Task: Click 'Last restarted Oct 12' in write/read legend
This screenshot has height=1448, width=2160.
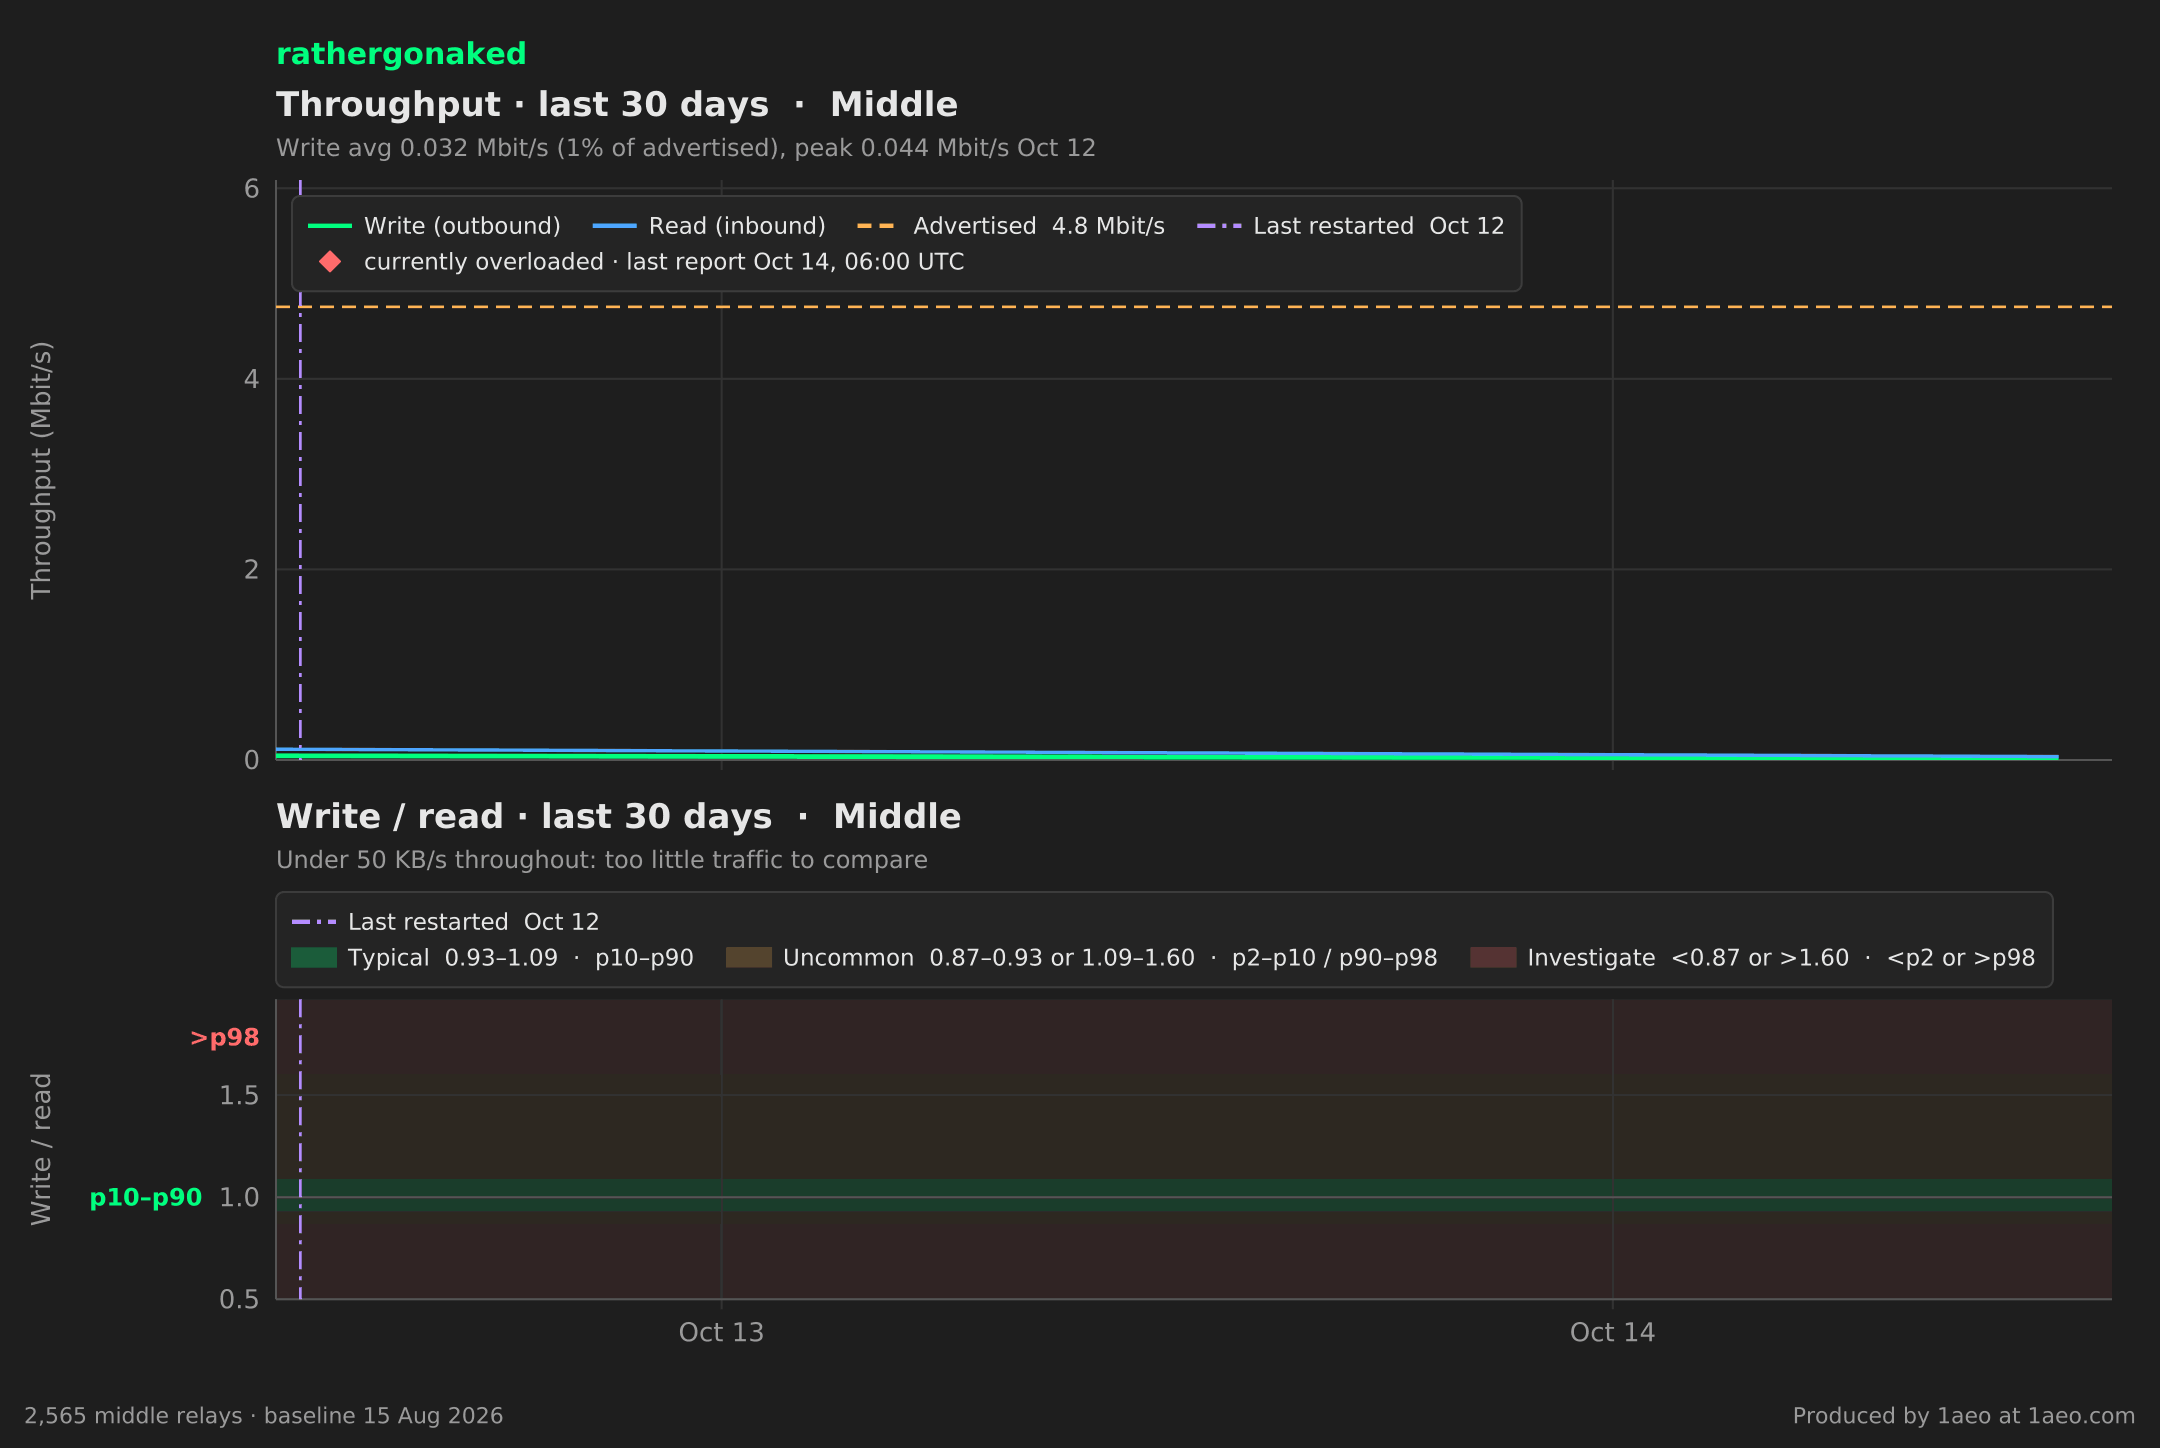Action: (x=474, y=922)
